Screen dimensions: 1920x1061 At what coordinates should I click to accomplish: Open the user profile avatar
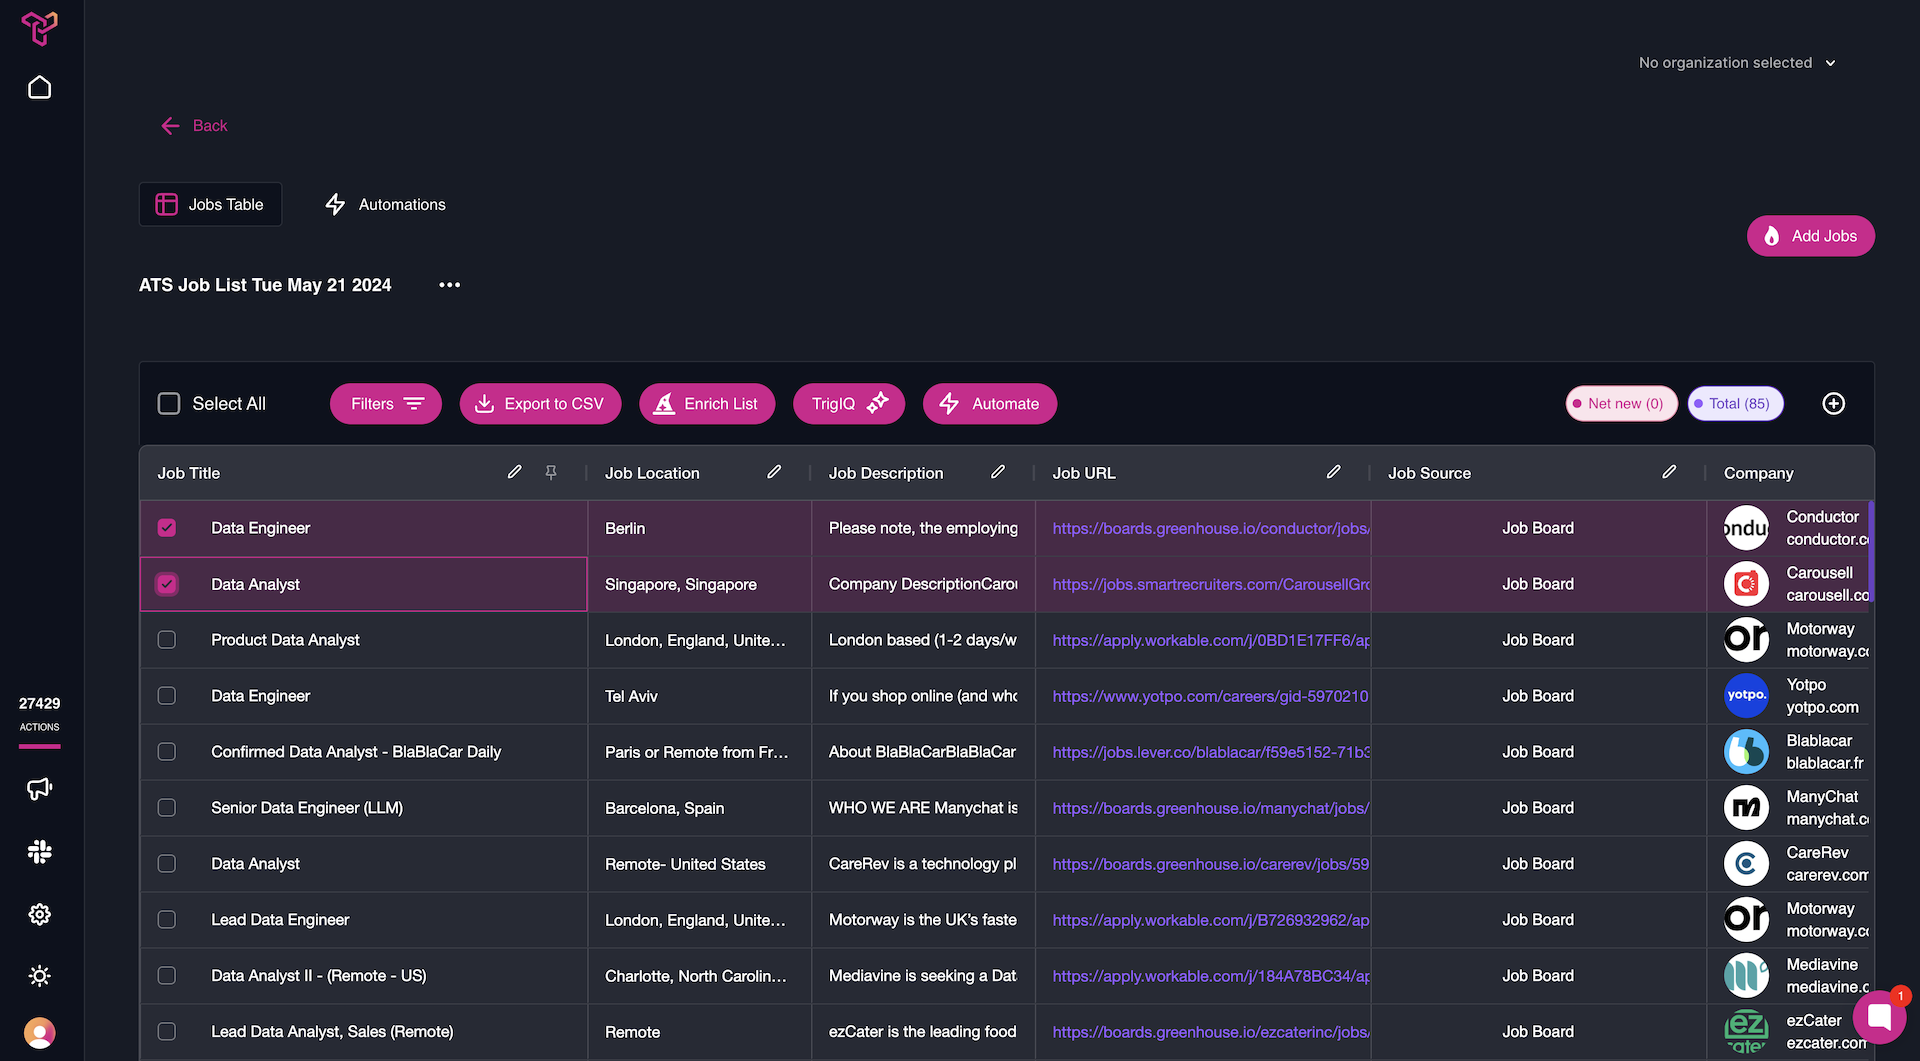click(40, 1032)
